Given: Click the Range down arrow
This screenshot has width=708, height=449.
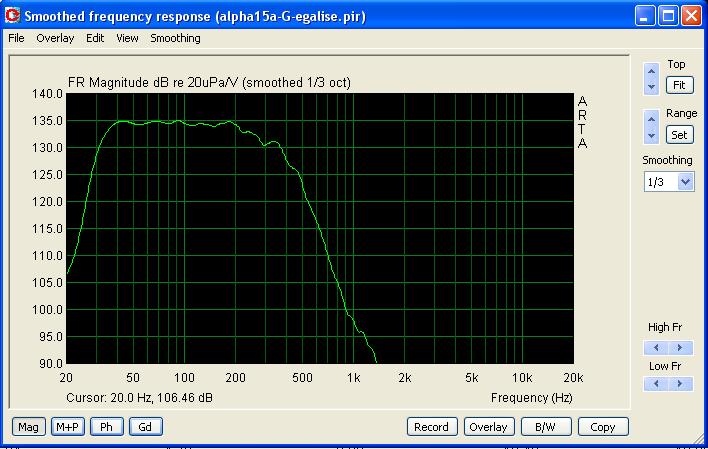Looking at the screenshot, I should [651, 136].
